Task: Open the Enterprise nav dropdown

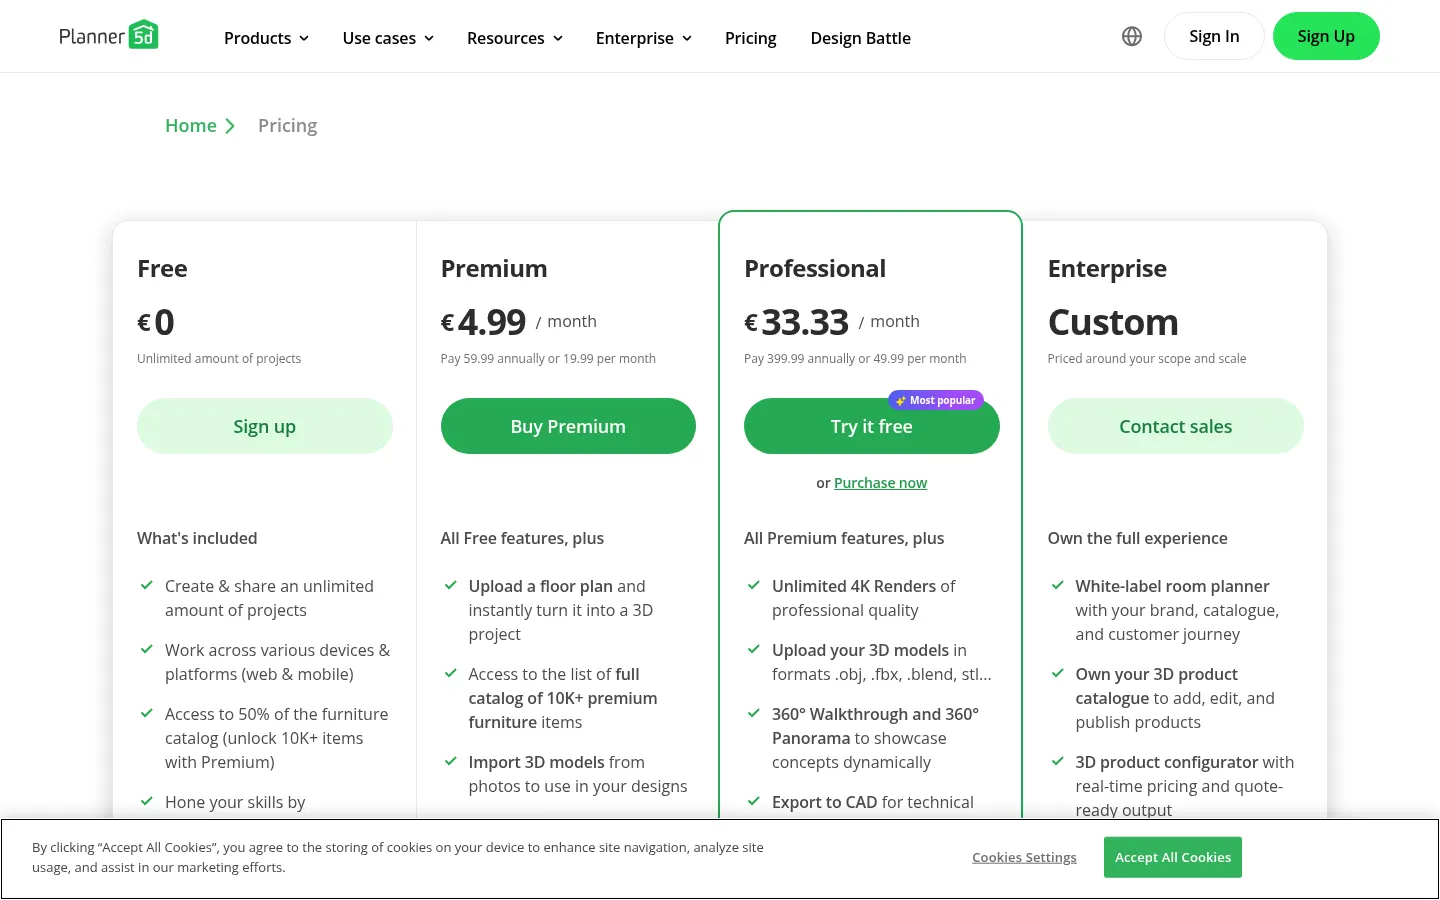Action: coord(644,38)
